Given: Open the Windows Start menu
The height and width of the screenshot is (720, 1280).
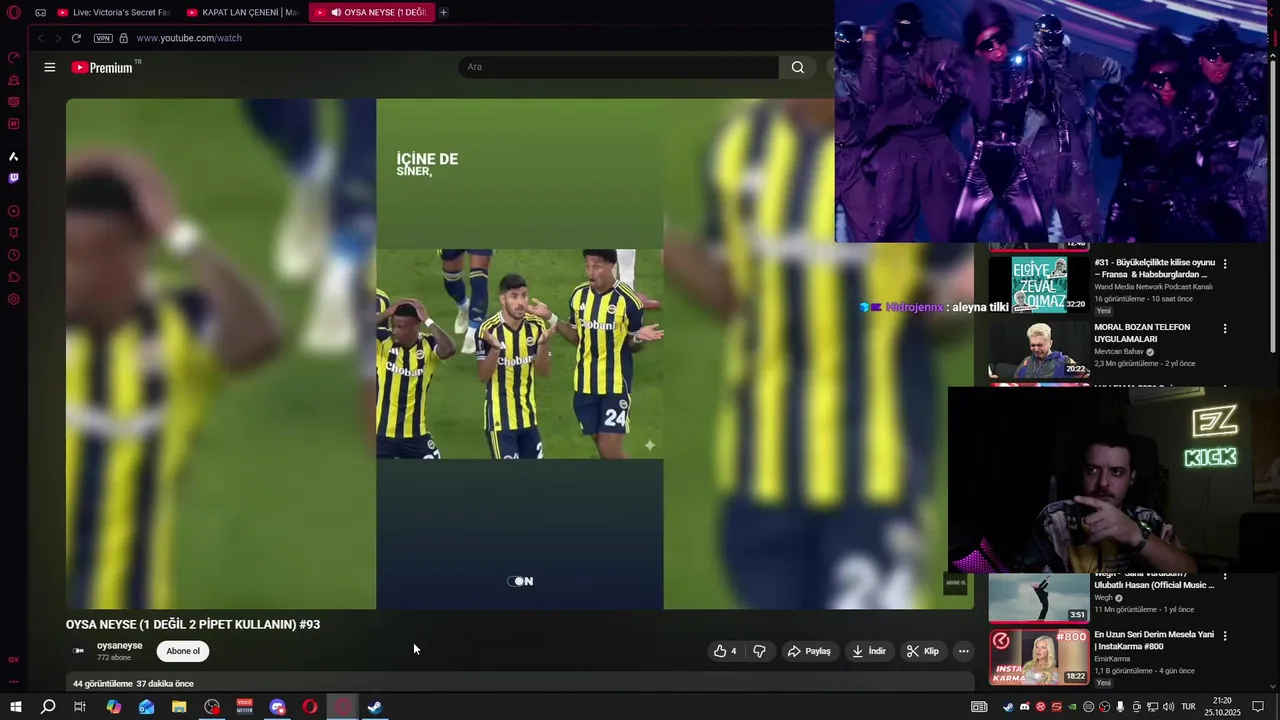Looking at the screenshot, I should [16, 707].
